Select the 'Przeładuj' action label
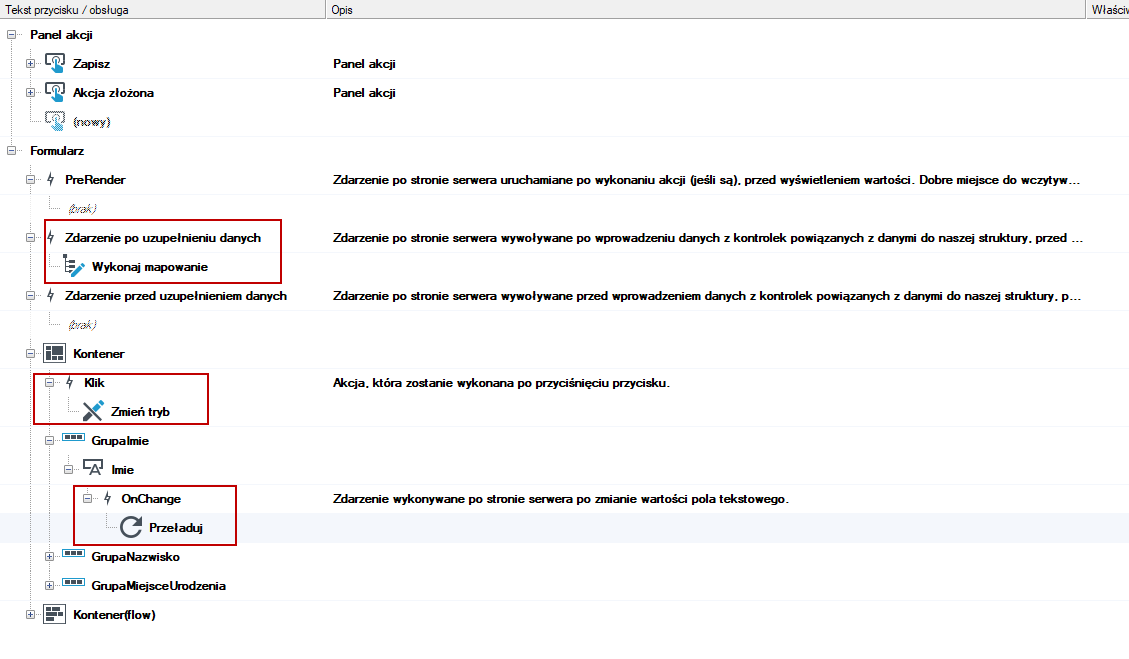Image resolution: width=1129 pixels, height=659 pixels. tap(176, 527)
